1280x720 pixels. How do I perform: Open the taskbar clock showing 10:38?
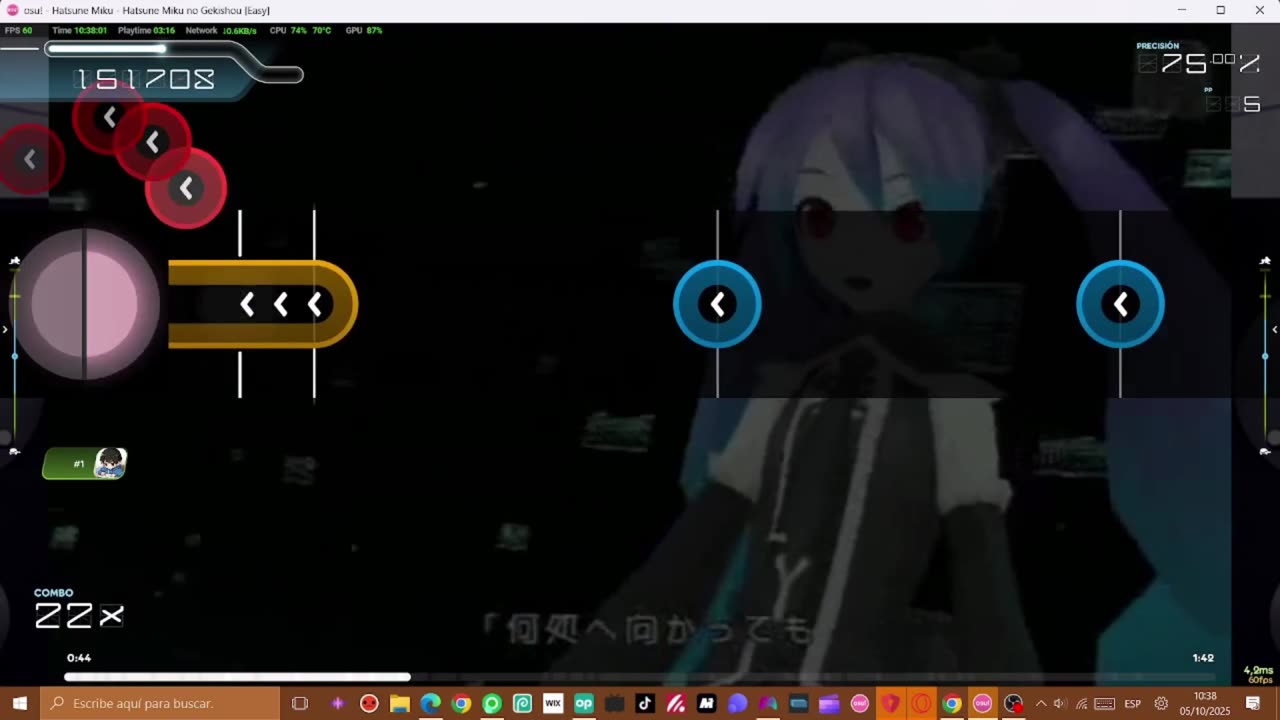(1205, 703)
